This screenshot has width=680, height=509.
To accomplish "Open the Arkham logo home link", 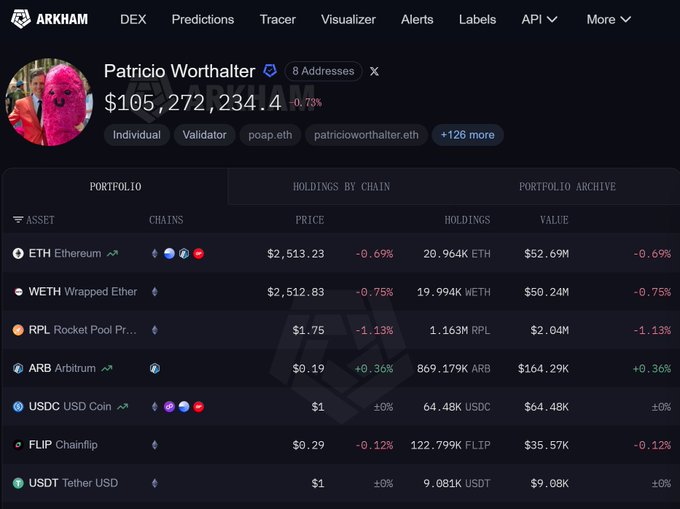I will click(x=49, y=19).
